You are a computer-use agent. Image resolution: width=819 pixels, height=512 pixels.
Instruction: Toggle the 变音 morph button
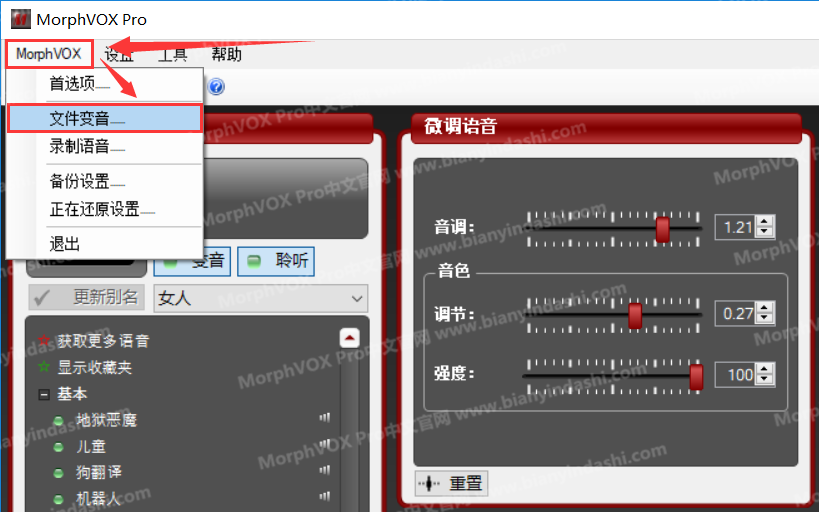click(192, 261)
